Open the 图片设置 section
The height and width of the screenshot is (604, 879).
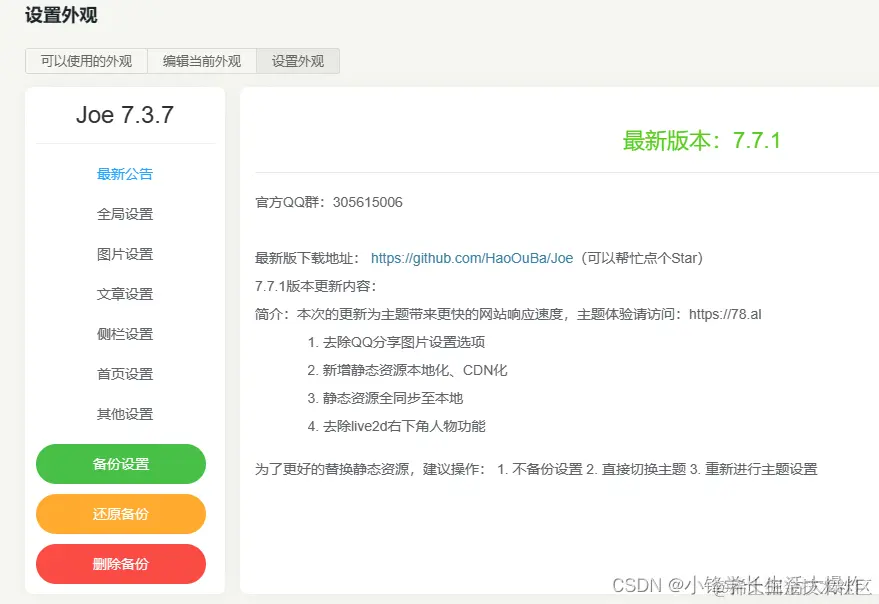click(124, 253)
